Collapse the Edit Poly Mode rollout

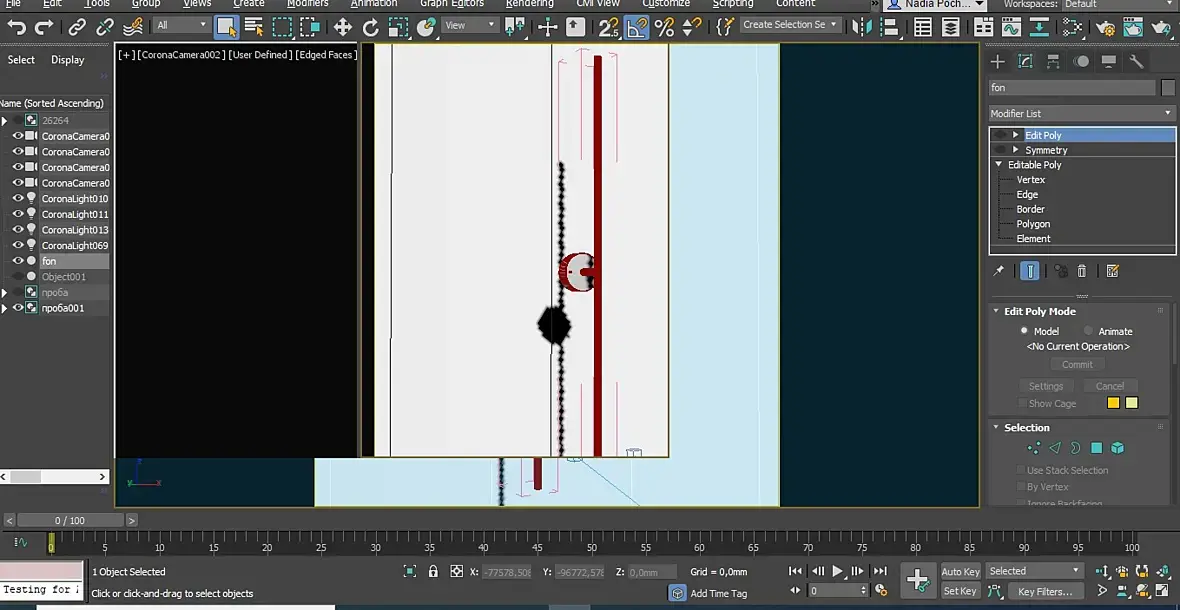click(x=996, y=311)
